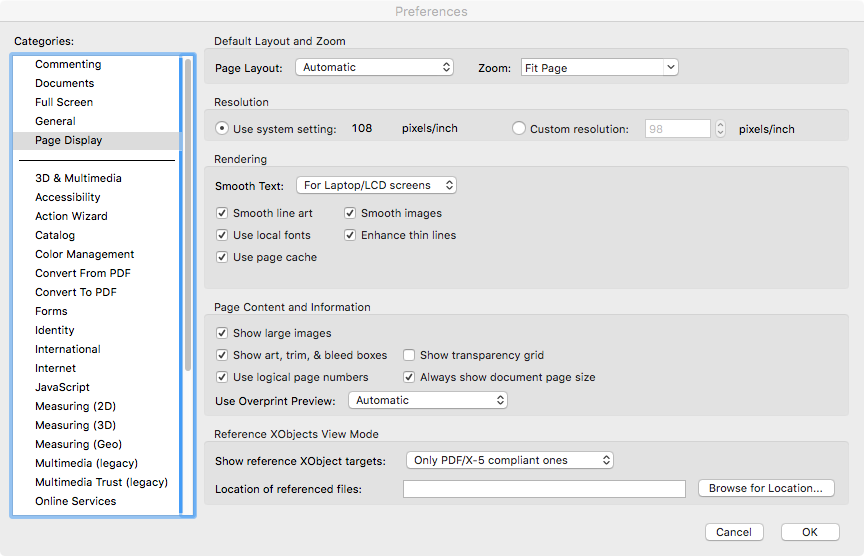The image size is (864, 556).
Task: Open the Zoom combo box arrow
Action: coord(671,67)
